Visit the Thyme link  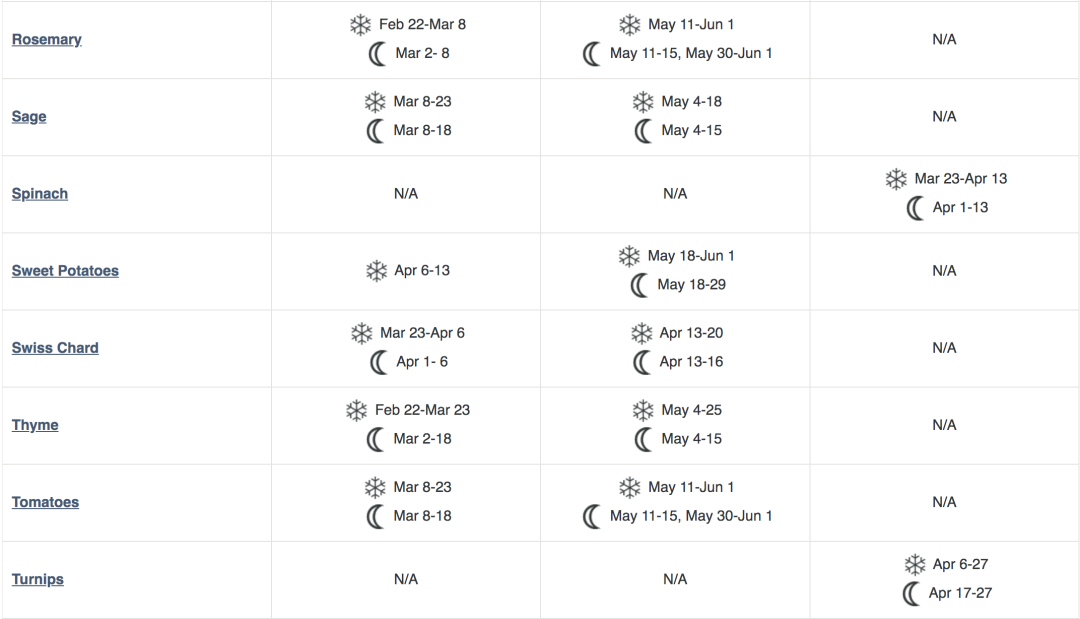click(x=35, y=425)
